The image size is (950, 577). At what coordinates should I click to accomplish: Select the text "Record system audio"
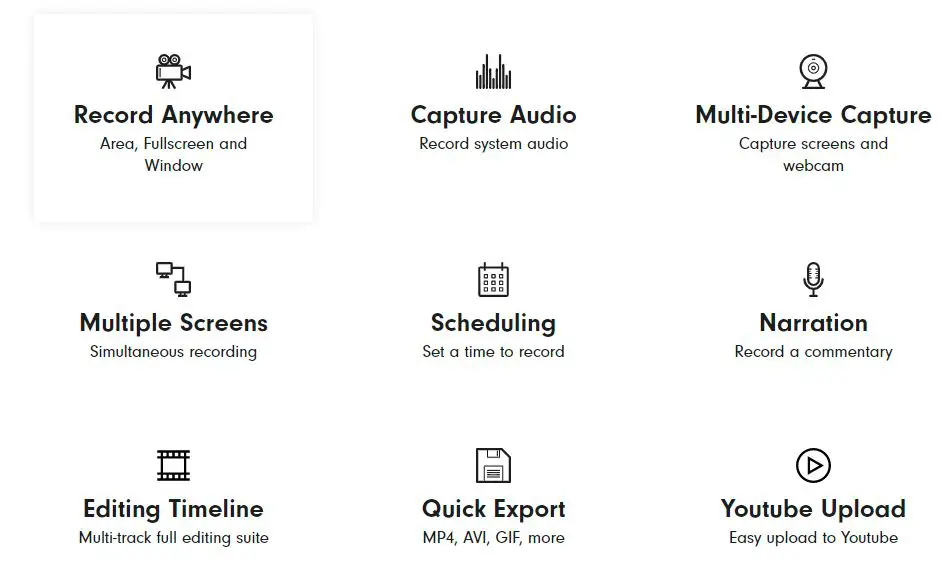pyautogui.click(x=493, y=144)
